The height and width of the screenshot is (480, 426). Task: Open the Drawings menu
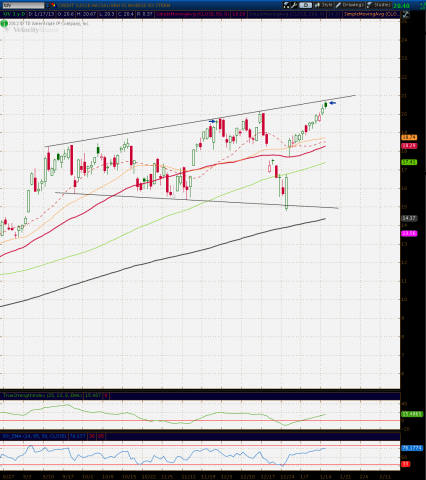[350, 5]
